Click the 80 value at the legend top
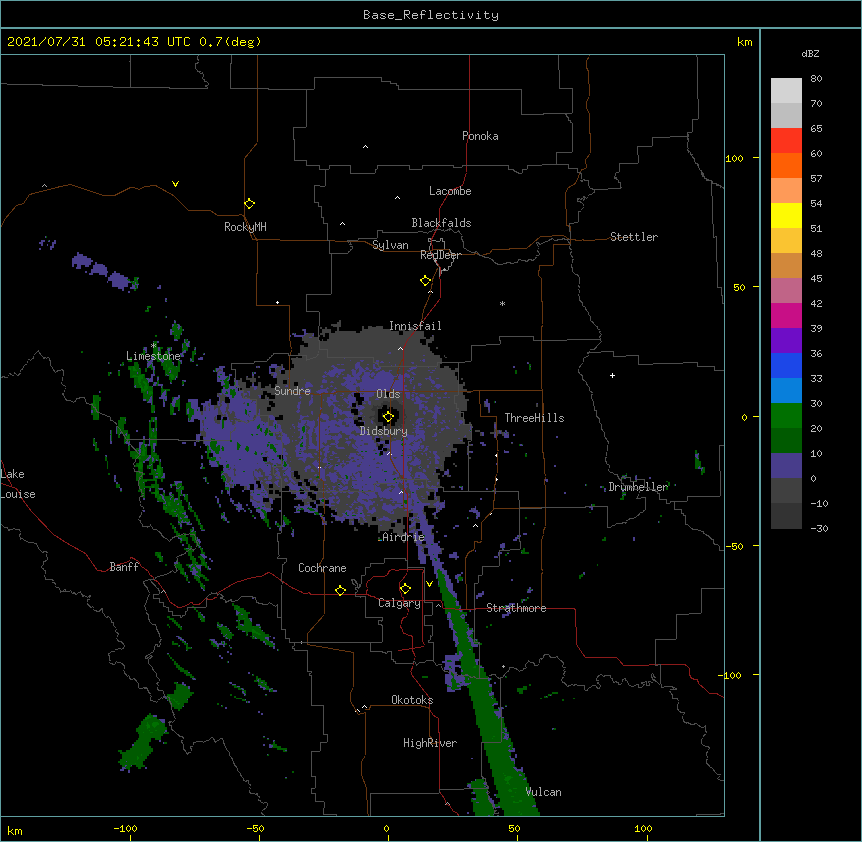The width and height of the screenshot is (862, 842). [x=816, y=79]
